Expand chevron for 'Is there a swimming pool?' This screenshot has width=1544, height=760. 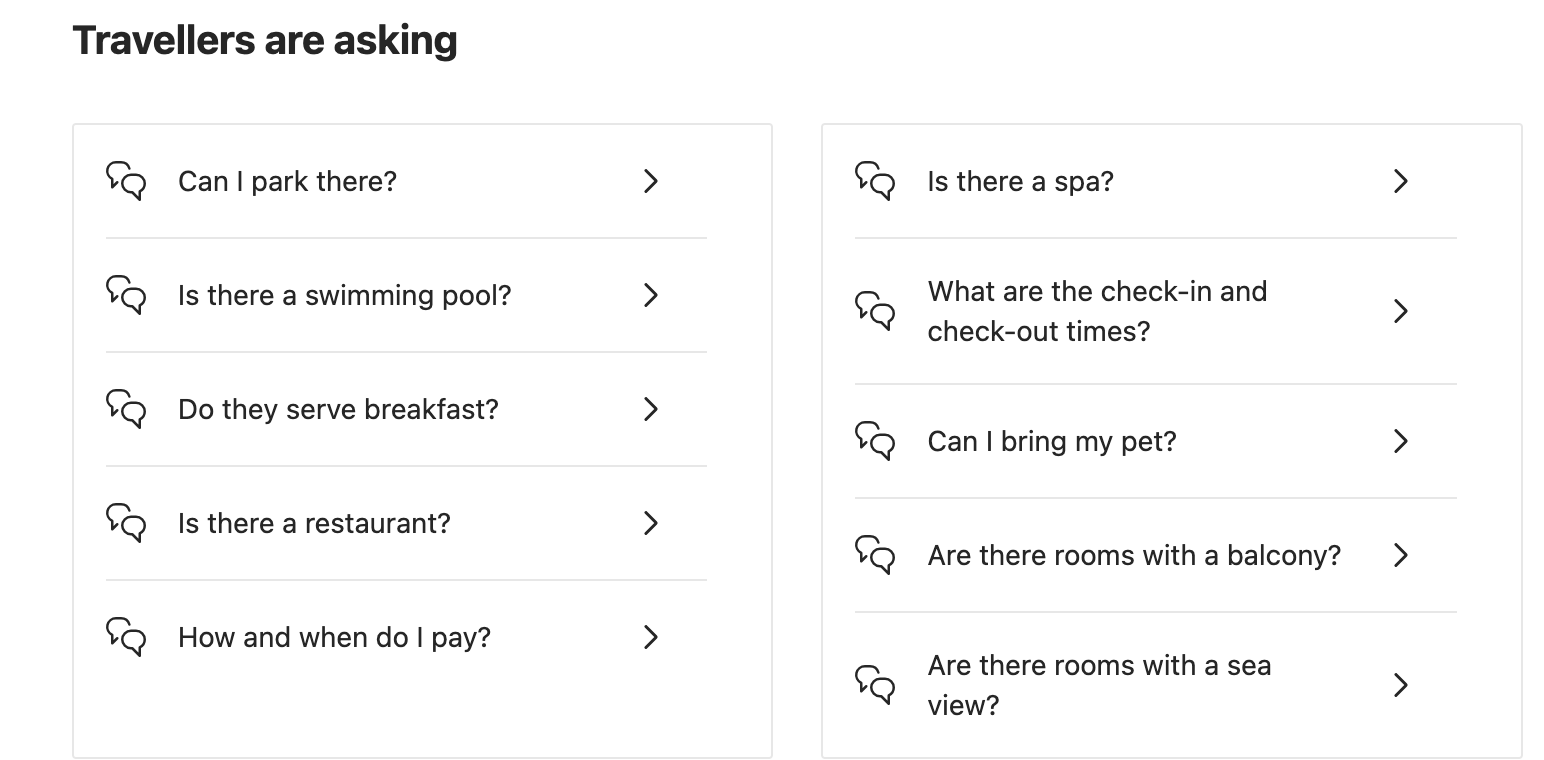(651, 295)
